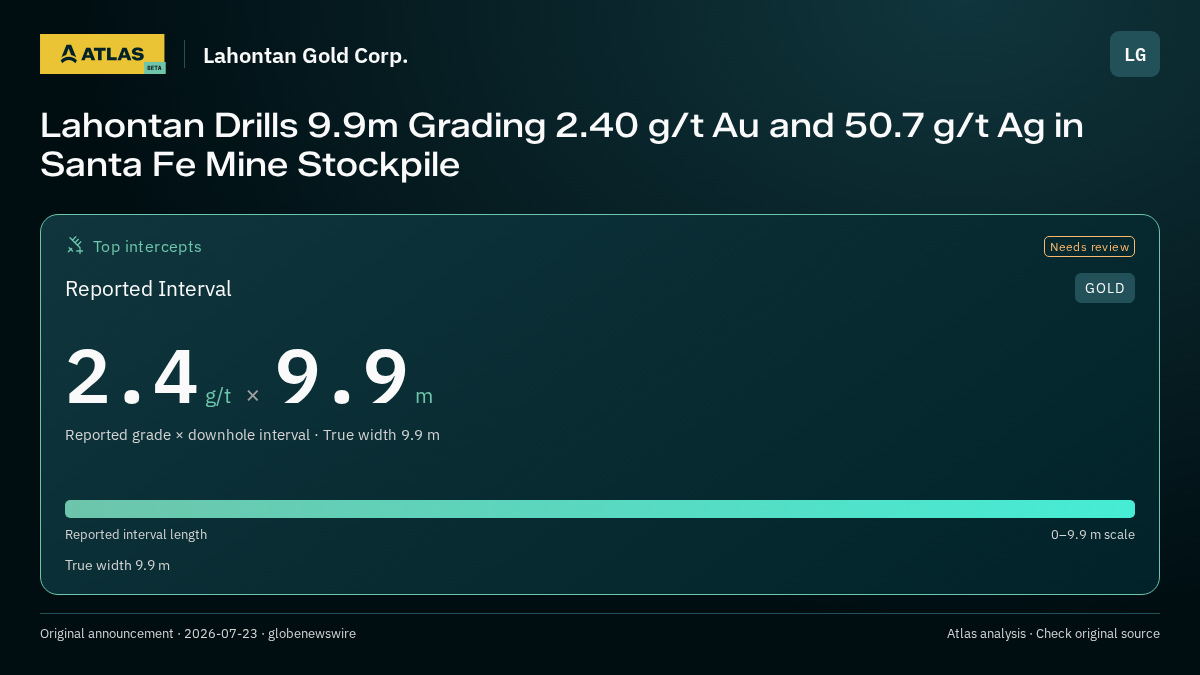
Task: Click the Reported grade × downhole interval caption
Action: pos(252,435)
